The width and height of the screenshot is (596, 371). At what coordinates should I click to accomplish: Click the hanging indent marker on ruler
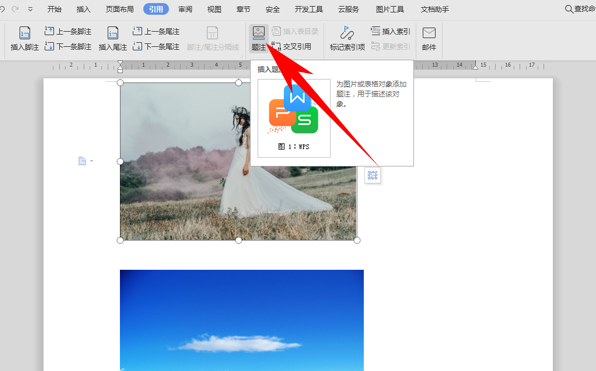click(x=120, y=68)
